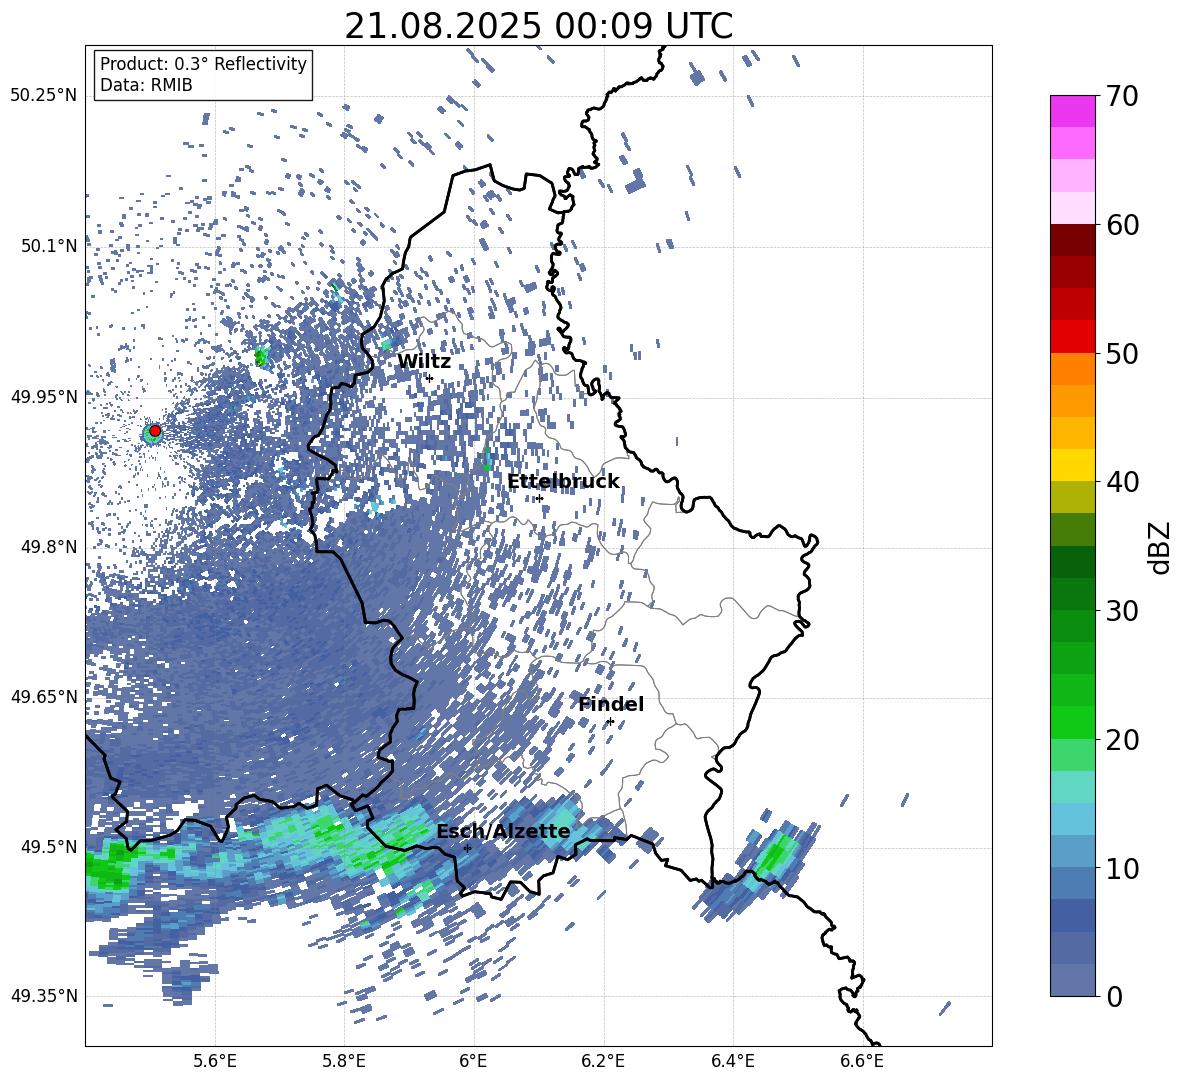Click the 10 value on the colorbar
This screenshot has width=1184, height=1081.
1122,868
